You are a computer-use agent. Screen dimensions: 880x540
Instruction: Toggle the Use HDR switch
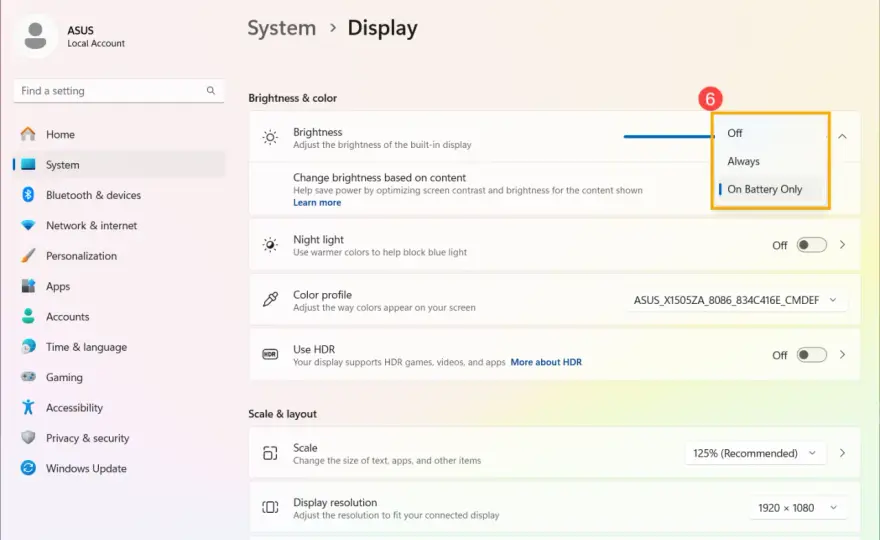pos(812,355)
